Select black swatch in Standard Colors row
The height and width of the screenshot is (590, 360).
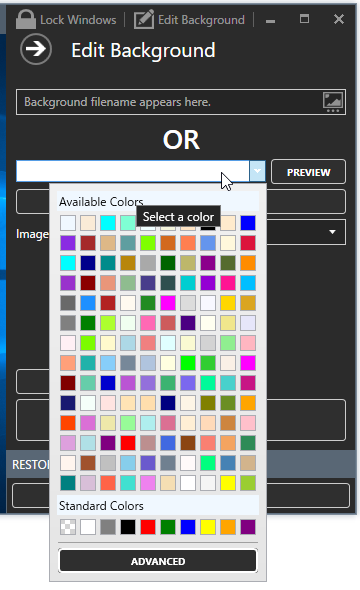tap(128, 527)
